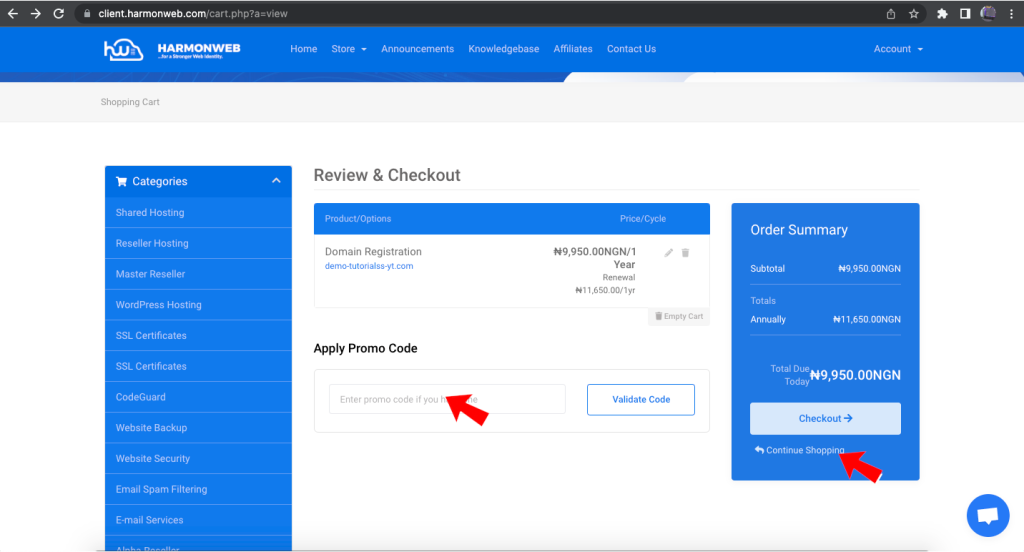This screenshot has width=1024, height=552.
Task: Open the Store dropdown menu
Action: (x=349, y=49)
